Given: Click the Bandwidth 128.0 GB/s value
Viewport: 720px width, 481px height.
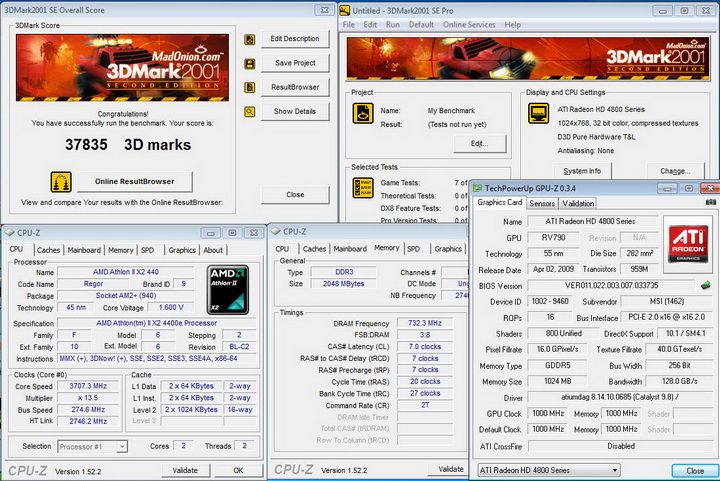Looking at the screenshot, I should [679, 381].
